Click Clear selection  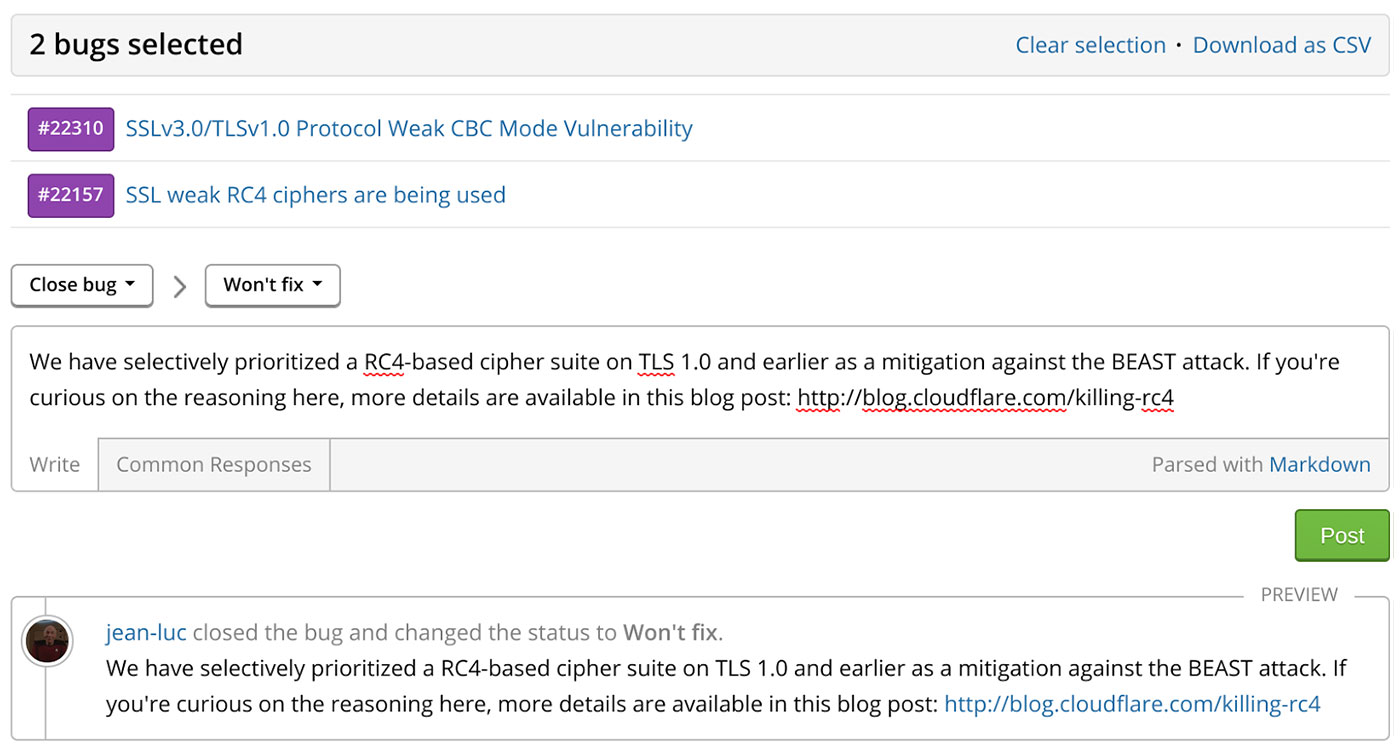(x=1090, y=45)
